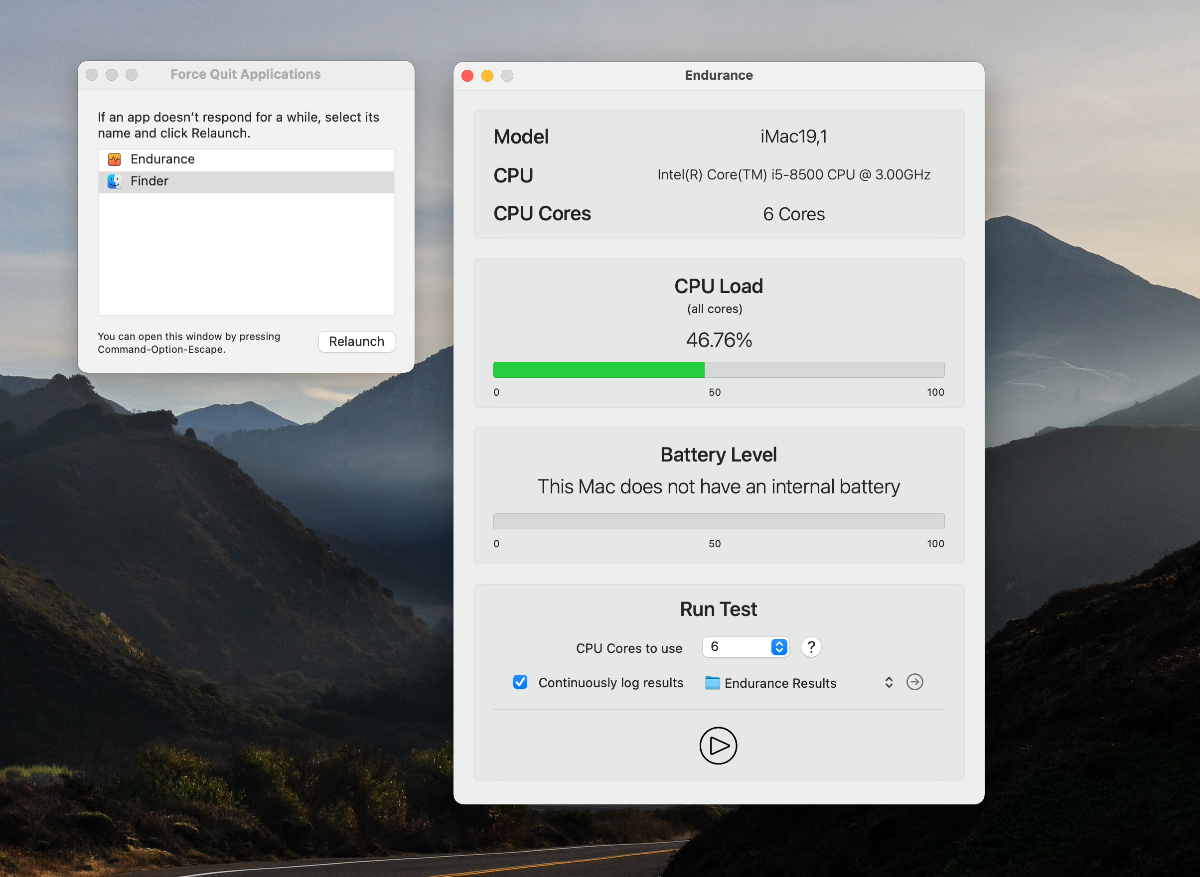Select Finder row in Force Quit Applications
The height and width of the screenshot is (877, 1200).
246,181
